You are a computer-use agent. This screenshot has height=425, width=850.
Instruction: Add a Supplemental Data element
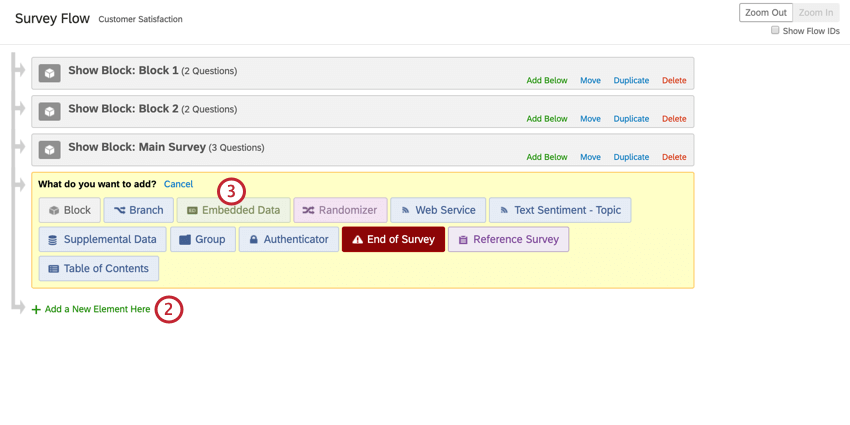103,239
